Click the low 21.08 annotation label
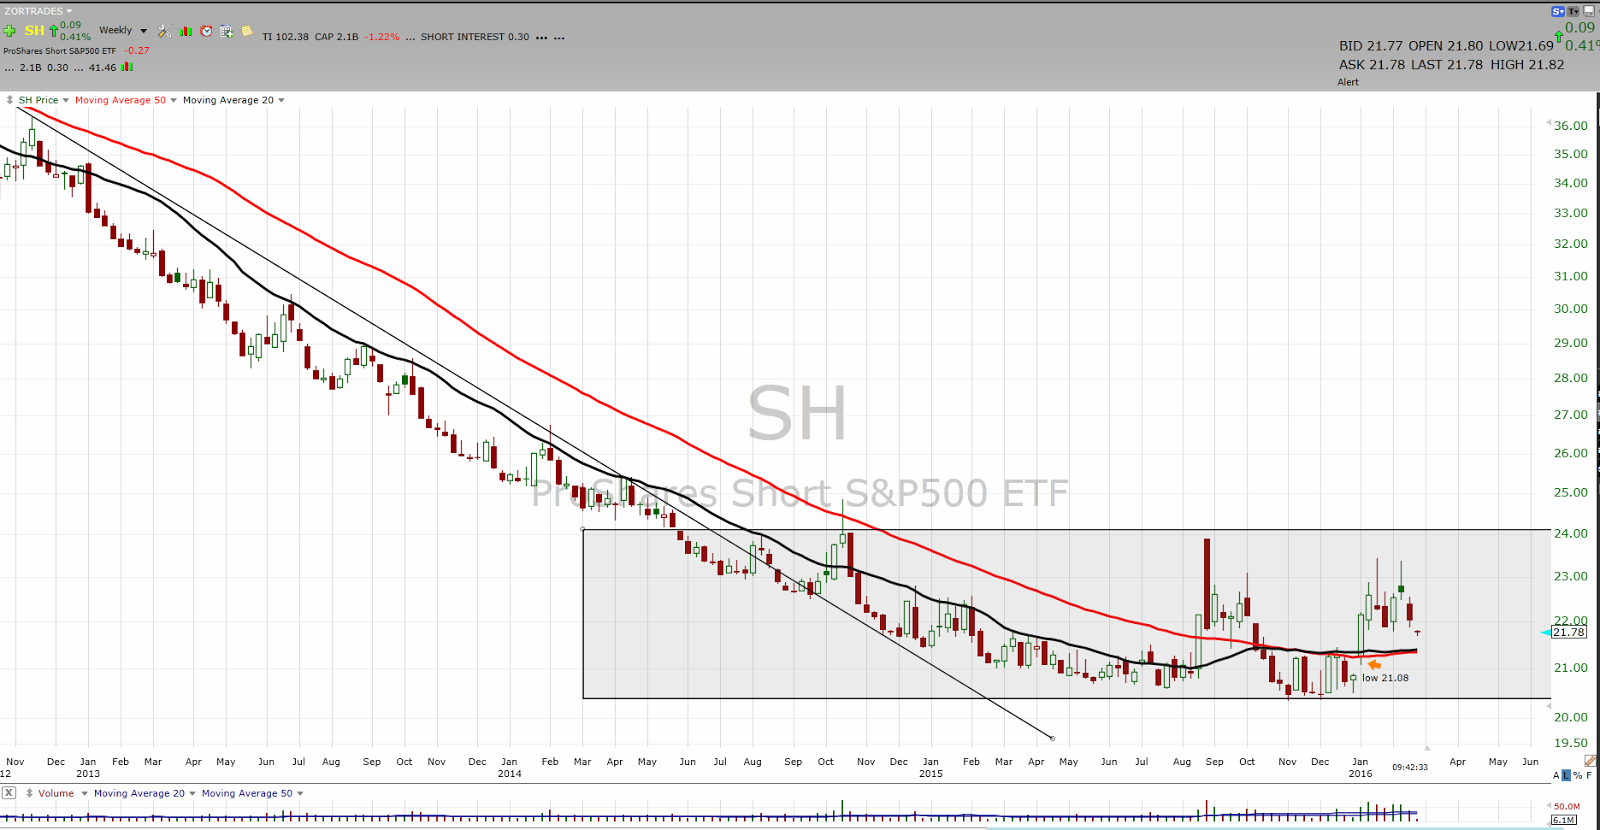This screenshot has width=1600, height=830. [1385, 678]
